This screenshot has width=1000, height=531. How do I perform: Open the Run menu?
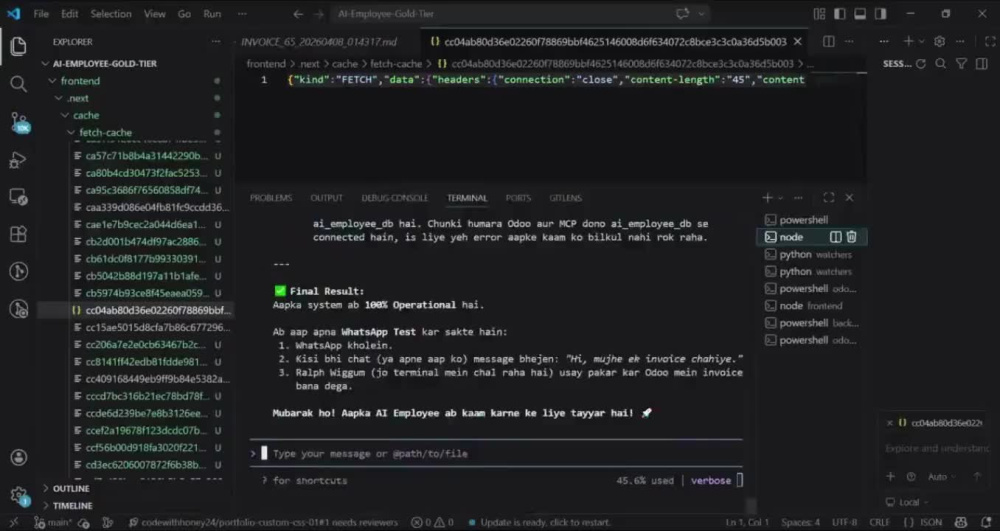[x=212, y=13]
